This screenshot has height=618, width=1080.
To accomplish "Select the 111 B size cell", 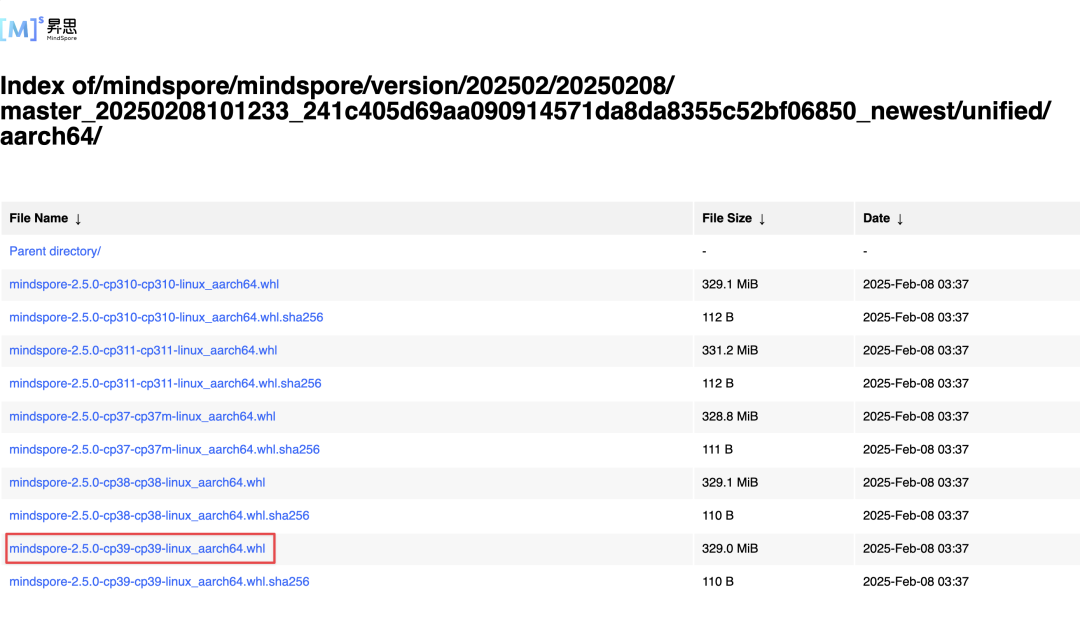I will (717, 450).
